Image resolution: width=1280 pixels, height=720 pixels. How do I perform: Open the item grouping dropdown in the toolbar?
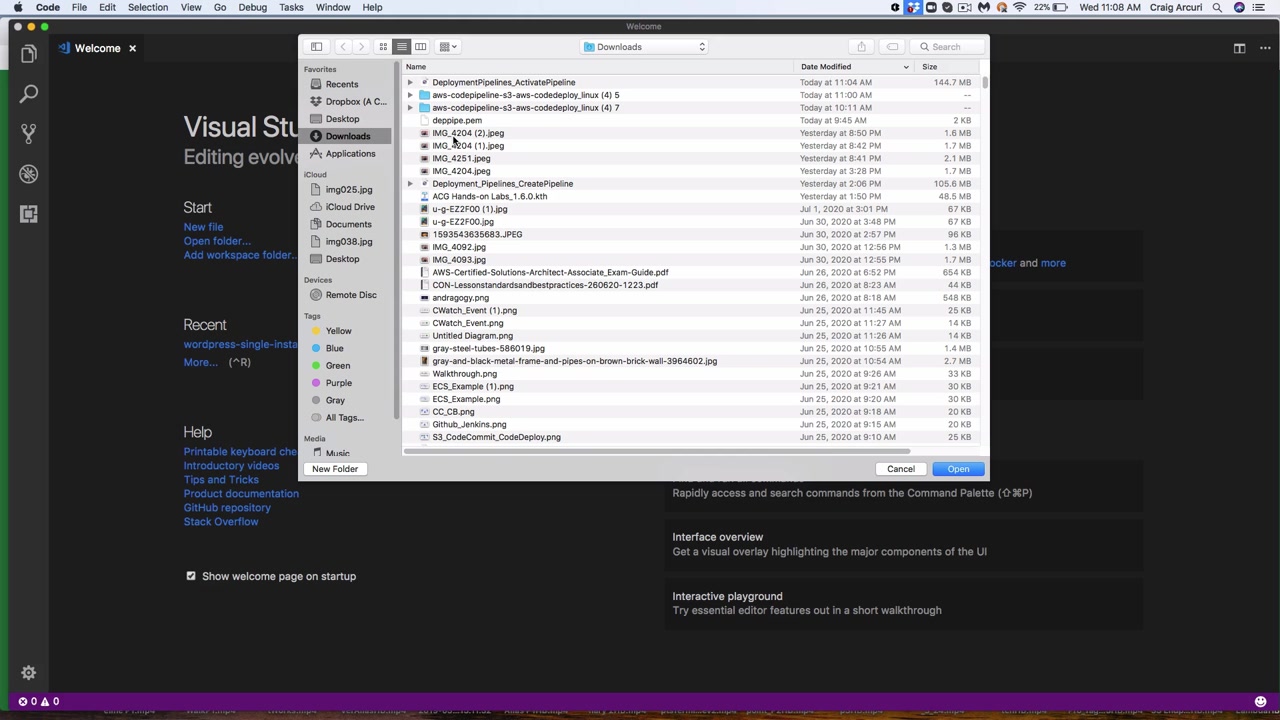click(x=448, y=47)
